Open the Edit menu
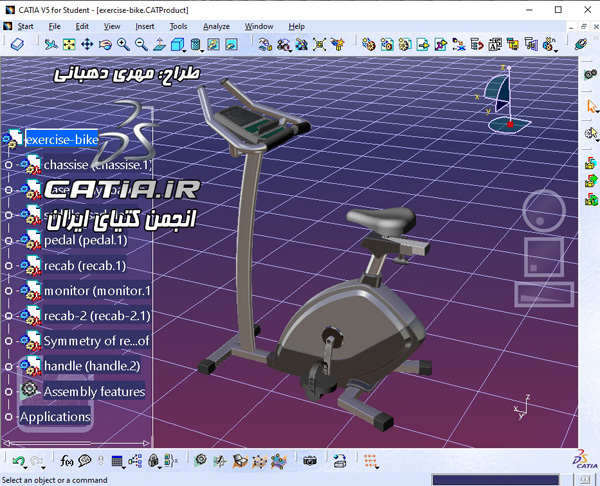Image resolution: width=600 pixels, height=486 pixels. (82, 26)
